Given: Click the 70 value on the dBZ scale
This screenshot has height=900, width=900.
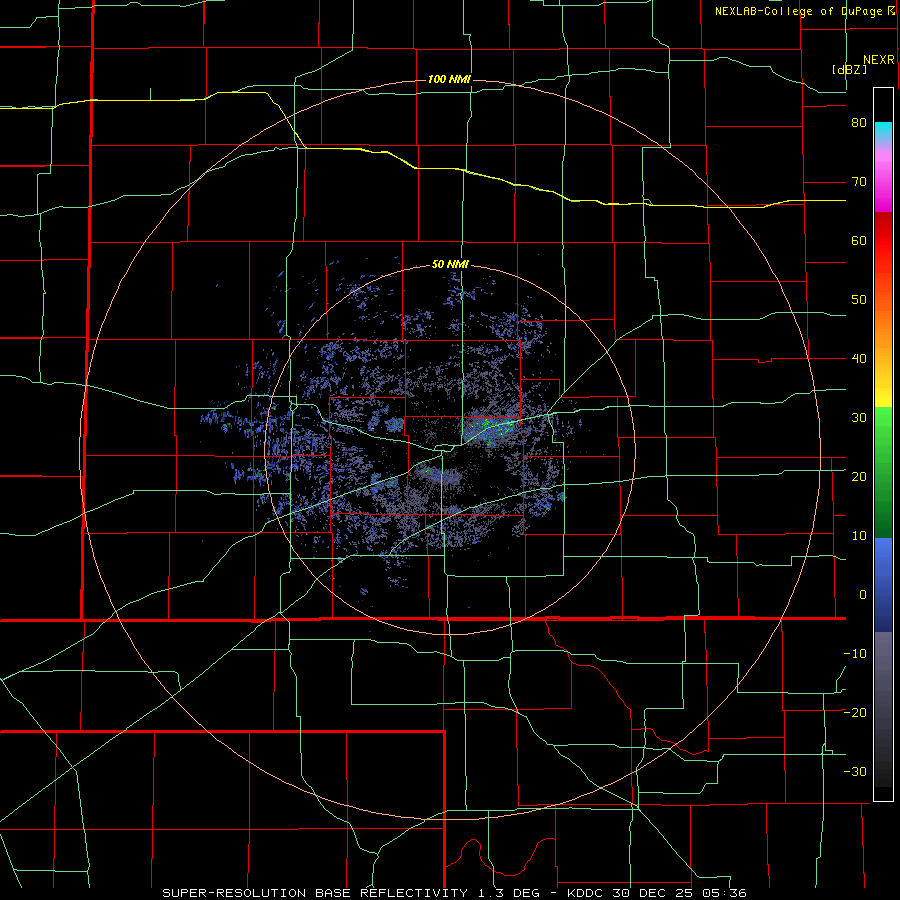Looking at the screenshot, I should point(859,182).
